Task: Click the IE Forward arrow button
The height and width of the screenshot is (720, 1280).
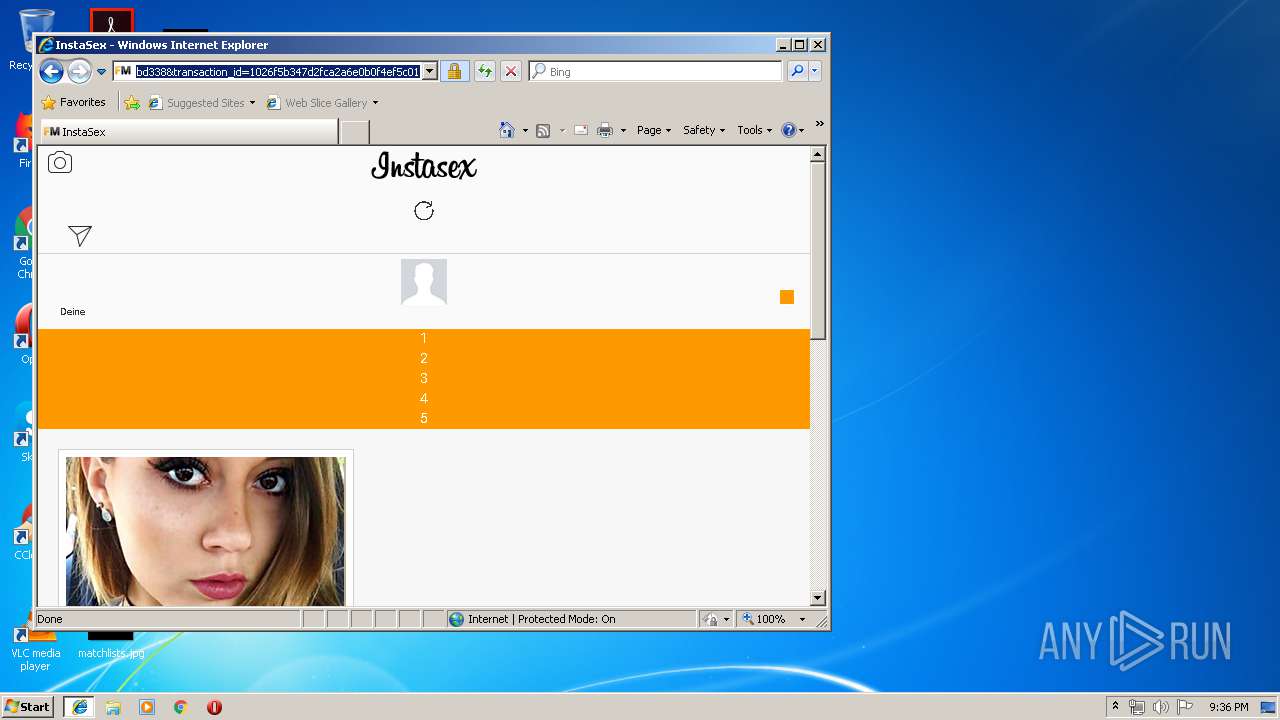Action: point(79,71)
